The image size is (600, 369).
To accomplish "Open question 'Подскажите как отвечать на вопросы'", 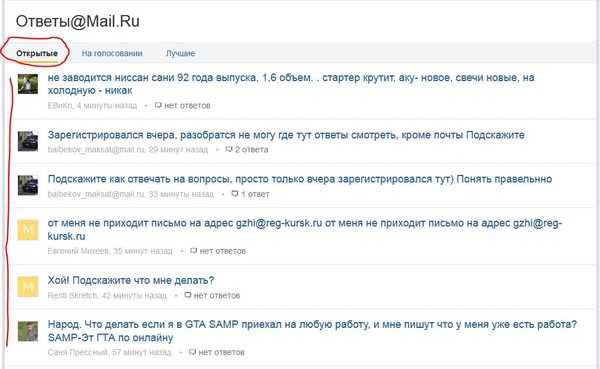I will pyautogui.click(x=300, y=179).
